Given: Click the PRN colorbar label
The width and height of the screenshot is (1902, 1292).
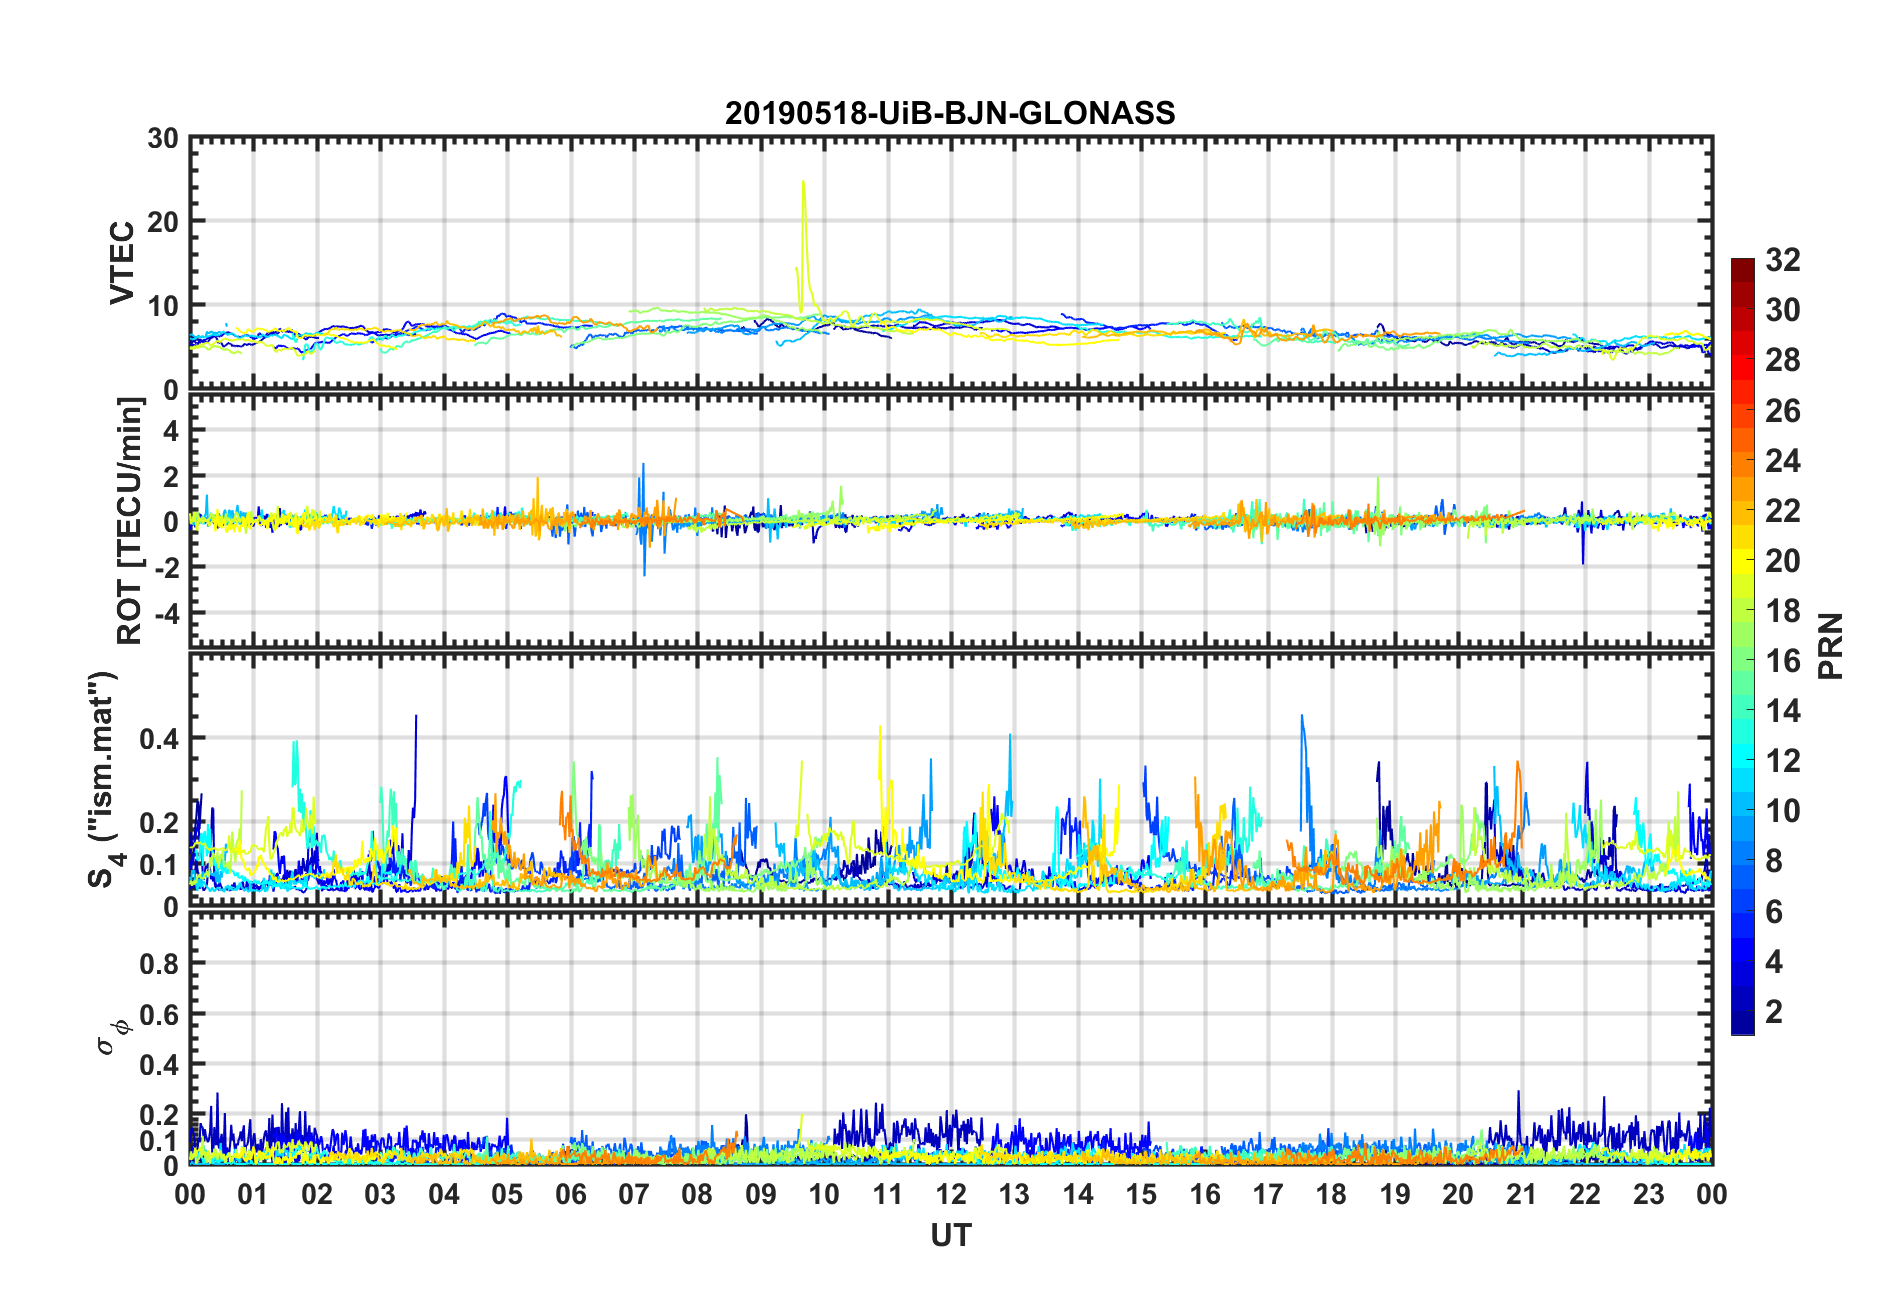Looking at the screenshot, I should [x=1831, y=646].
